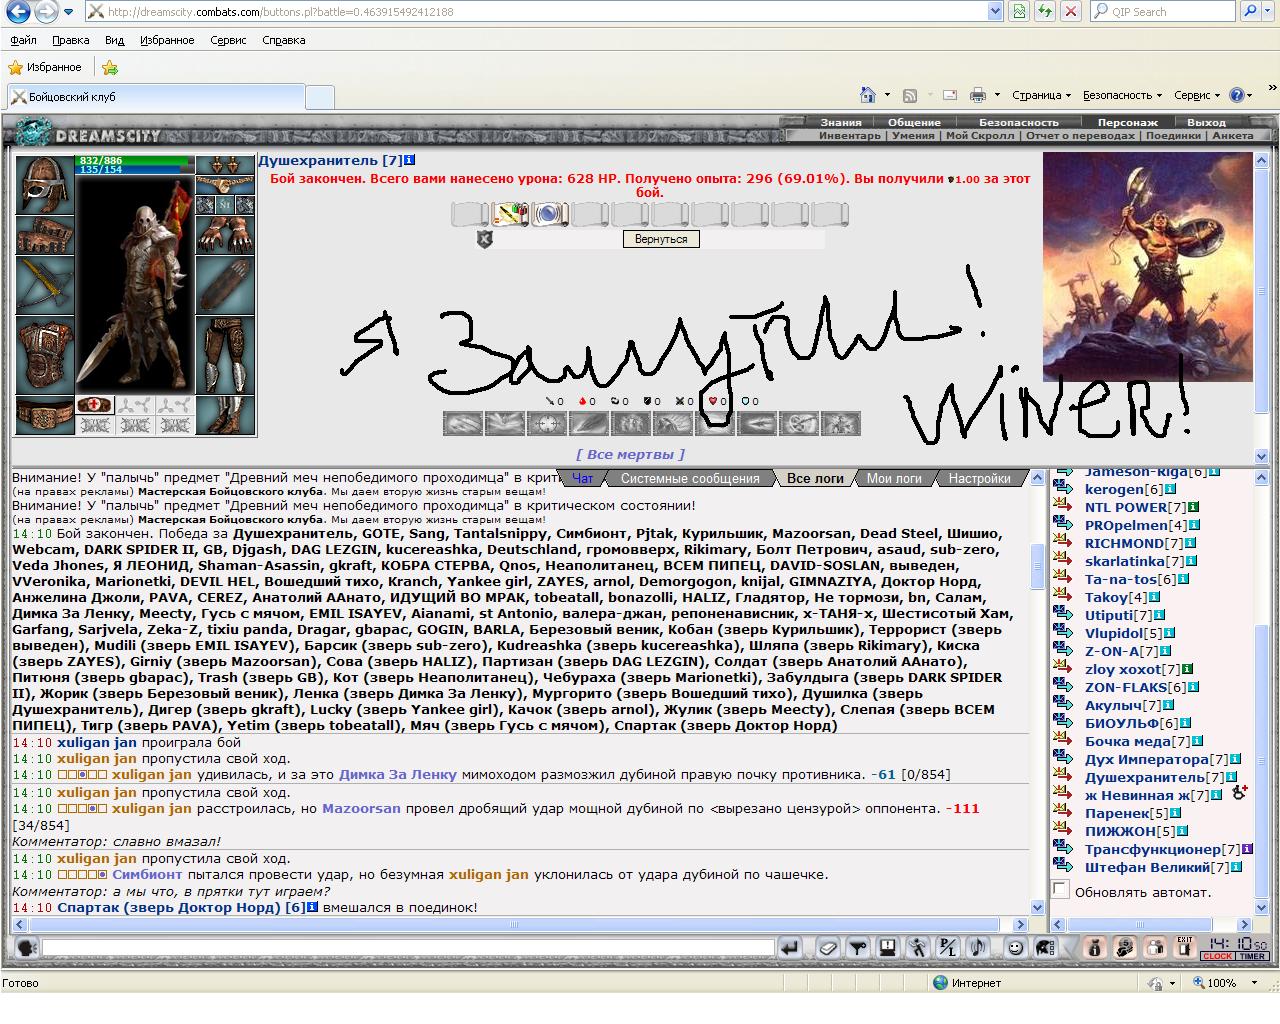This screenshot has width=1280, height=1024.
Task: Click the helmet equipment slot
Action: point(44,184)
